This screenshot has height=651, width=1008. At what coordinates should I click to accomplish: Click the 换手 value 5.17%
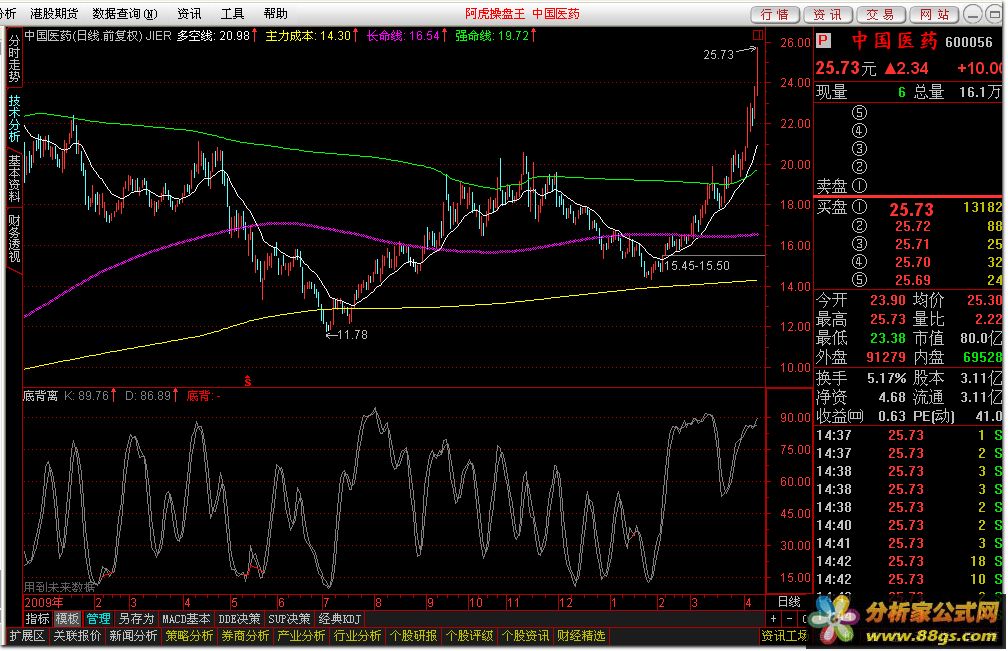pos(886,378)
